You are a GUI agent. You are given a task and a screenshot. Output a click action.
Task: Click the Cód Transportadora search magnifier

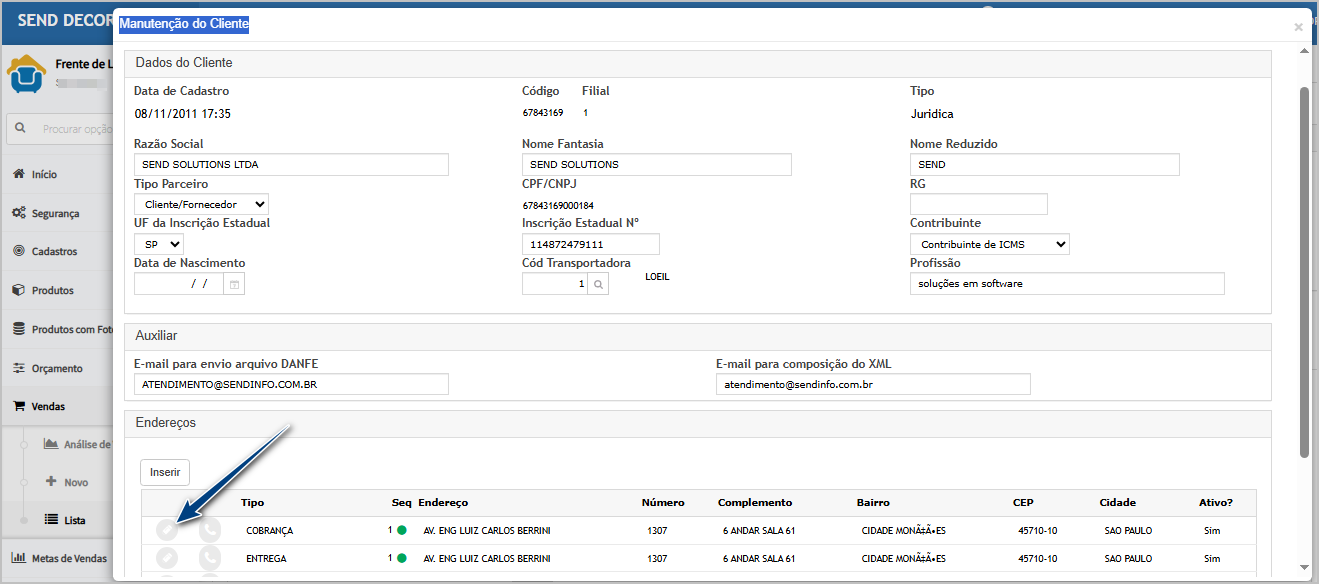(x=597, y=284)
